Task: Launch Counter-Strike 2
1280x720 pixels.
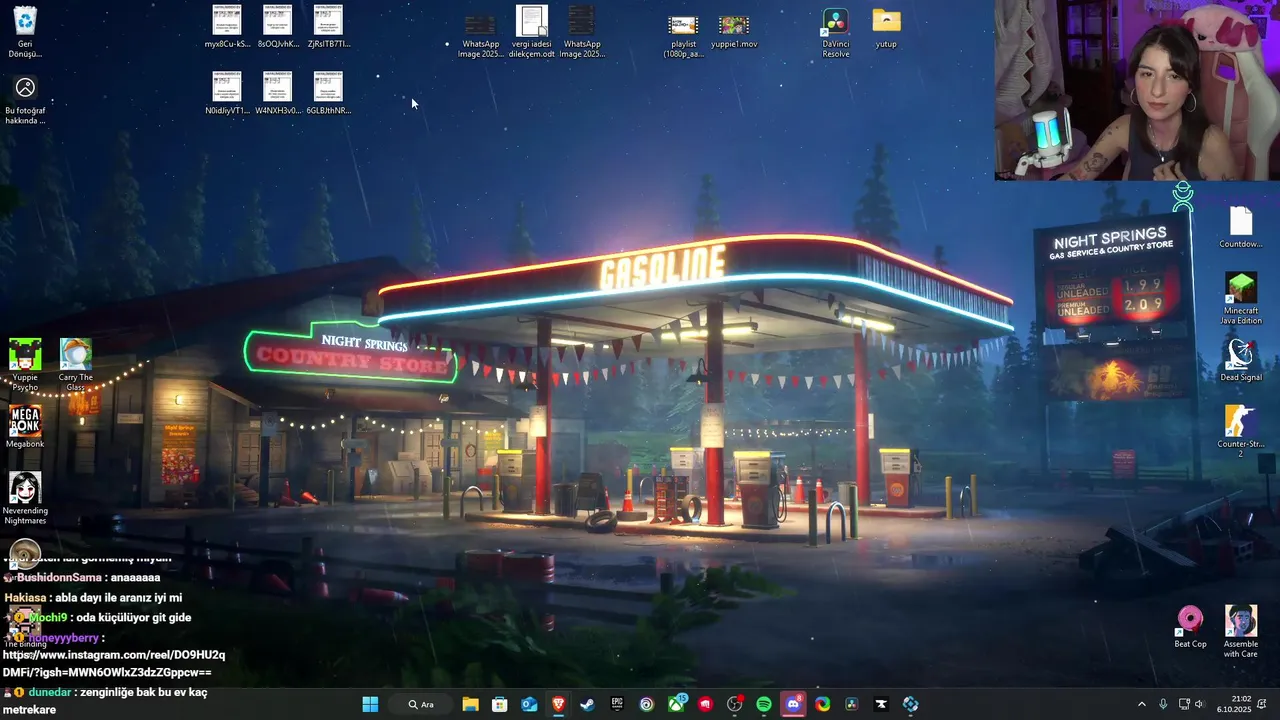Action: coord(1241,431)
